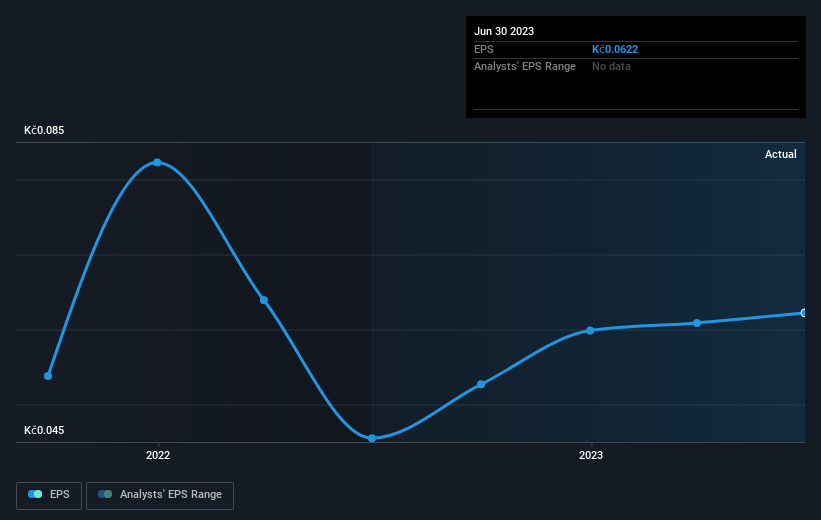Click the Kč0.0622 EPS value in tooltip
Image resolution: width=821 pixels, height=520 pixels.
pos(615,49)
